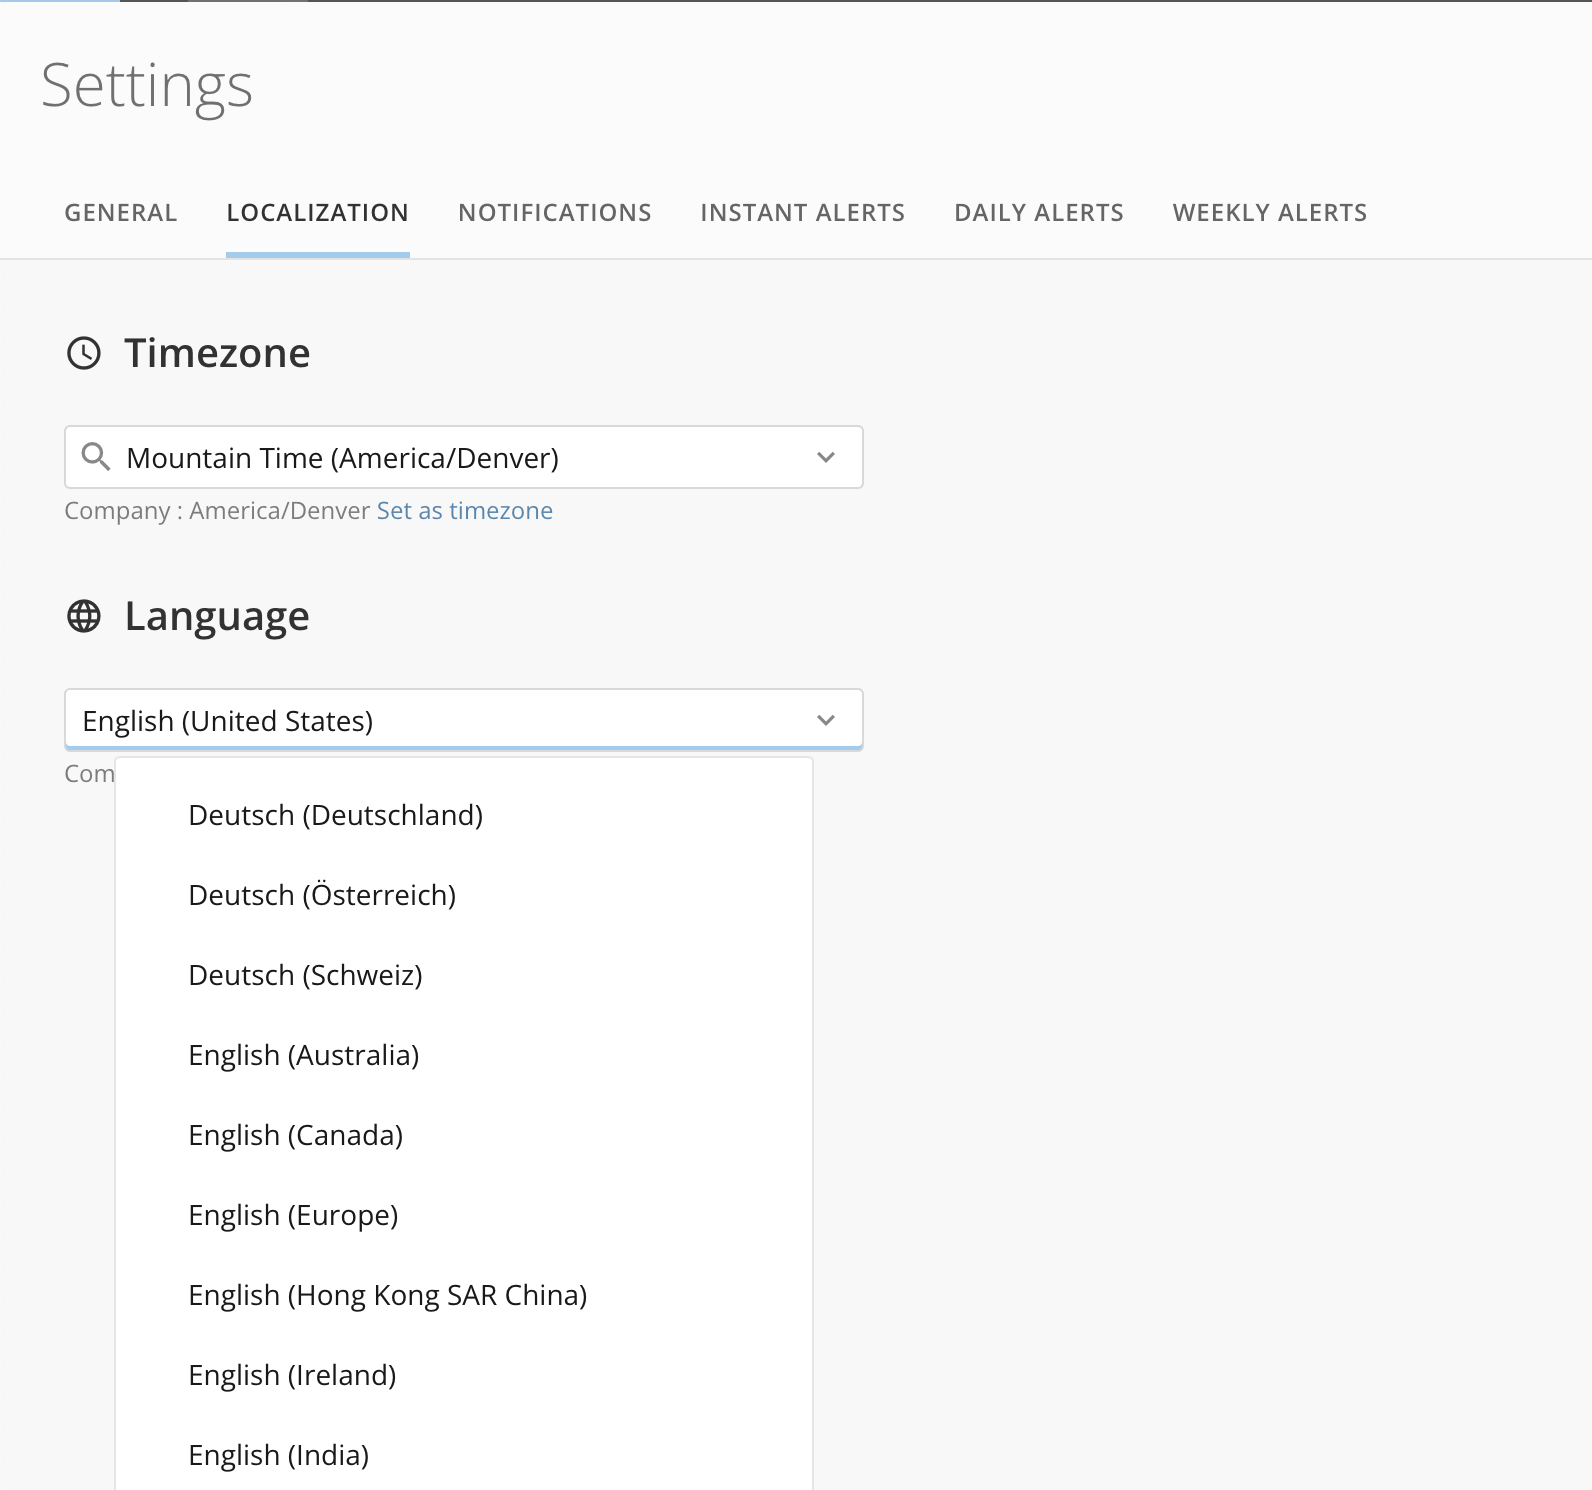Viewport: 1592px width, 1490px height.
Task: Go to the Instant Alerts tab
Action: [x=802, y=213]
